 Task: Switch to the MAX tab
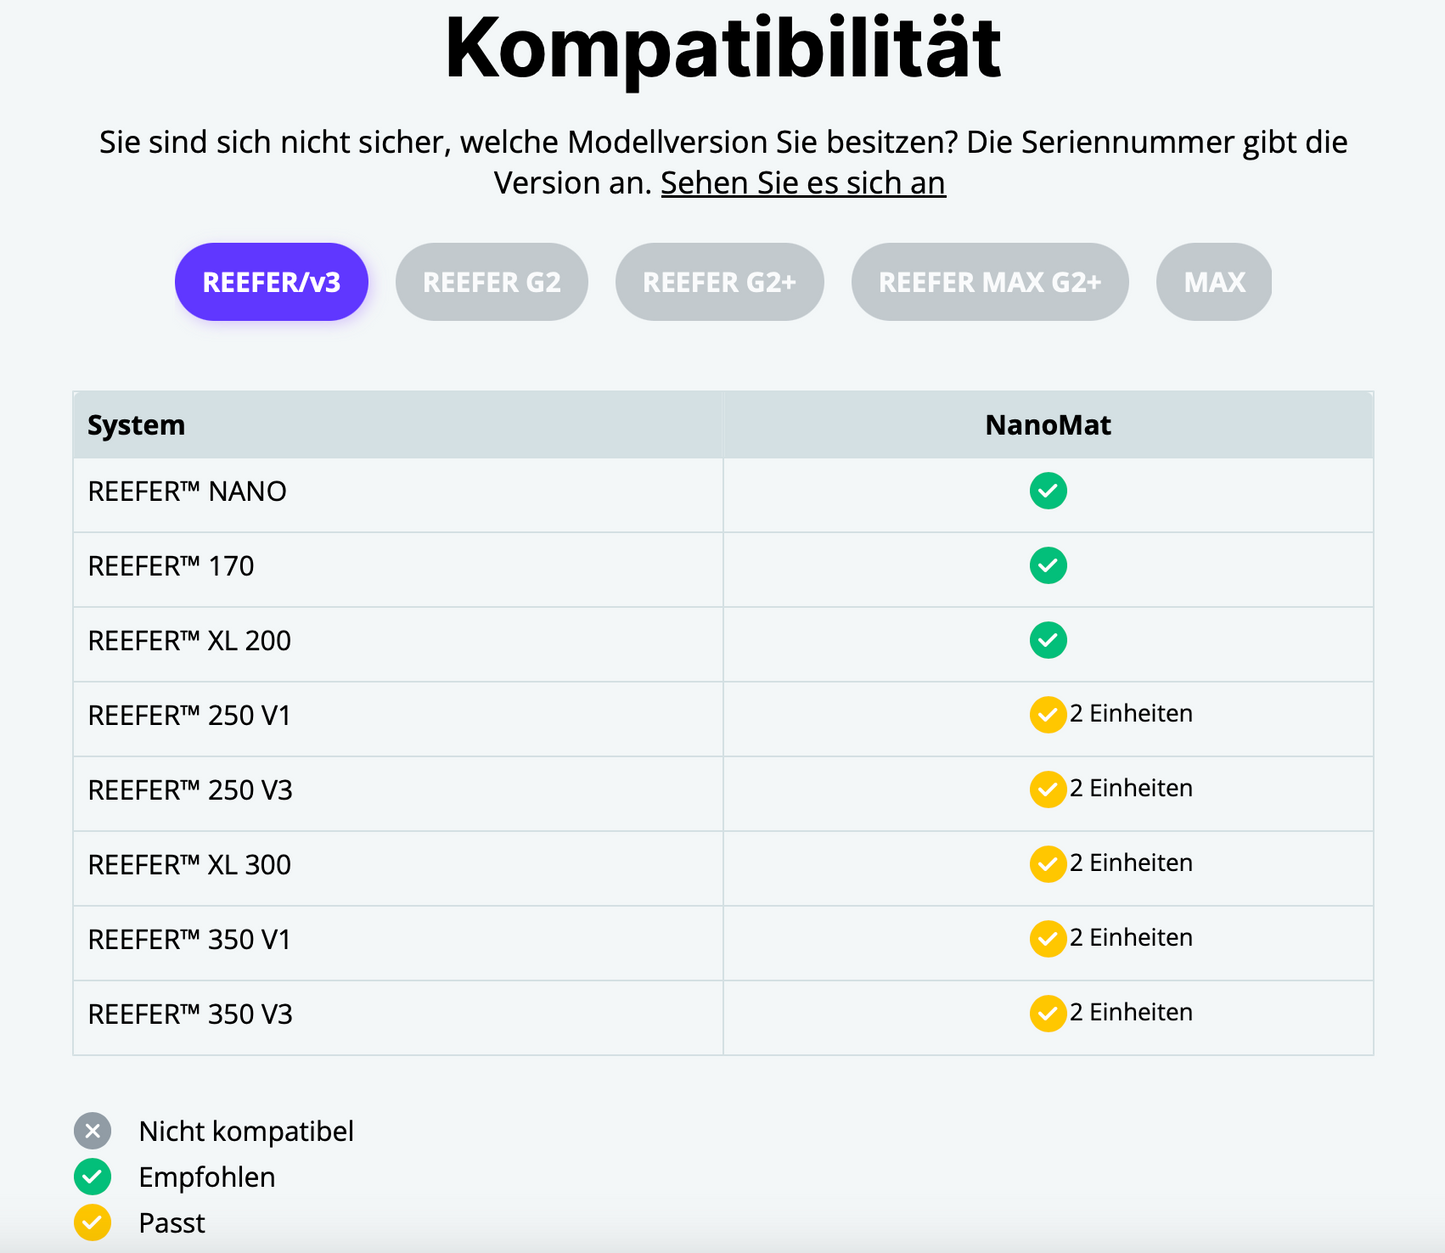click(1214, 282)
